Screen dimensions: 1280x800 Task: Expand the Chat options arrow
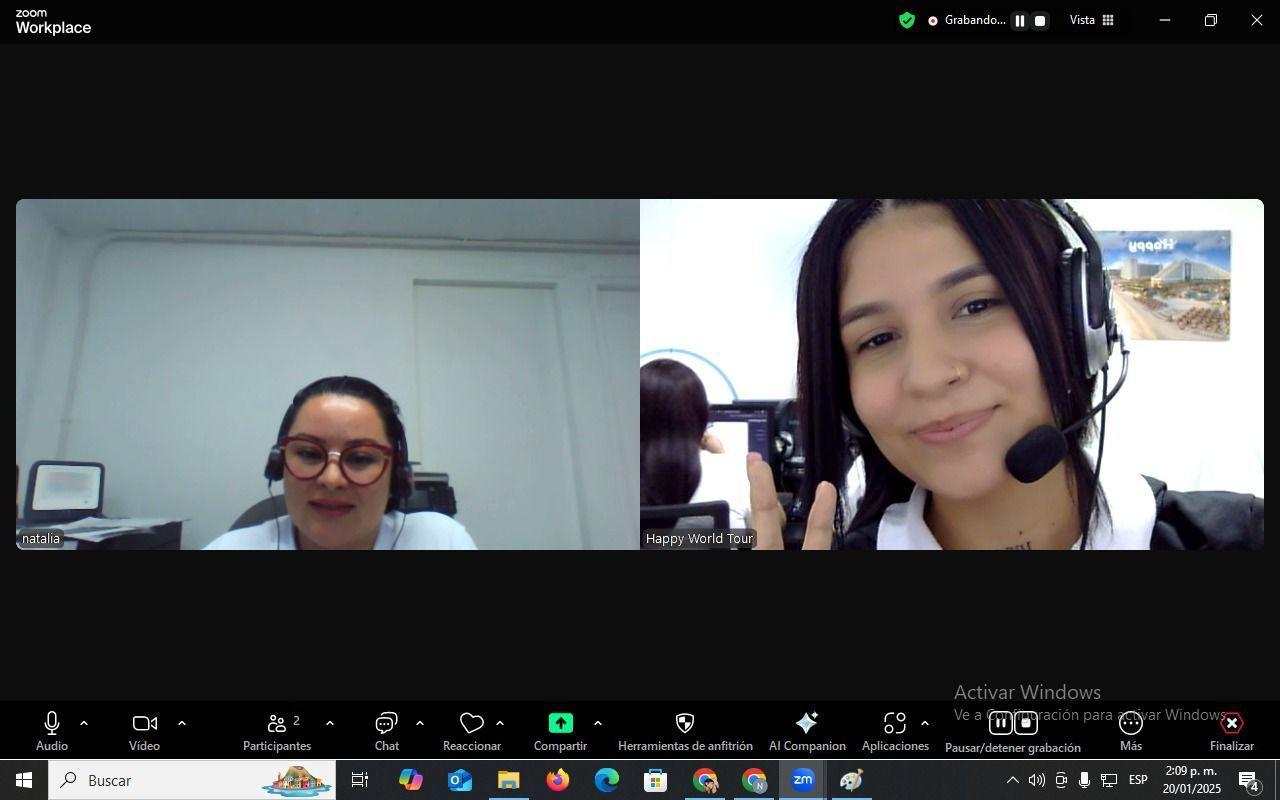[419, 723]
